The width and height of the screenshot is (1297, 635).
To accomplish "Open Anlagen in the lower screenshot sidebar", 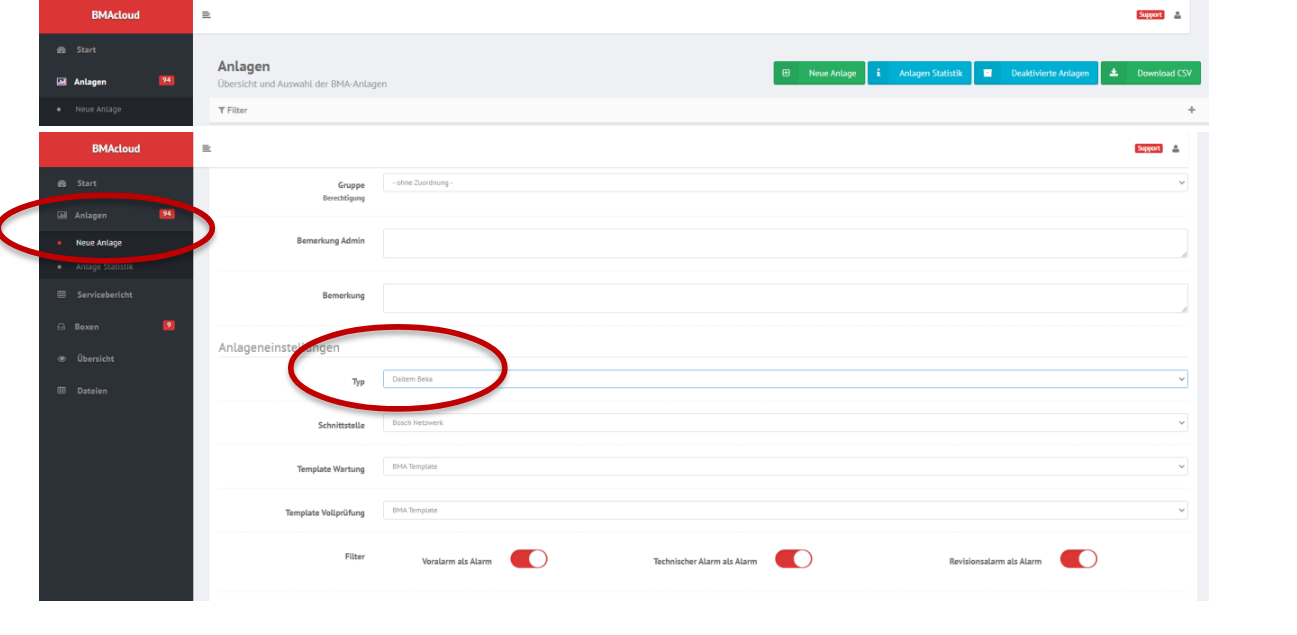I will click(90, 215).
